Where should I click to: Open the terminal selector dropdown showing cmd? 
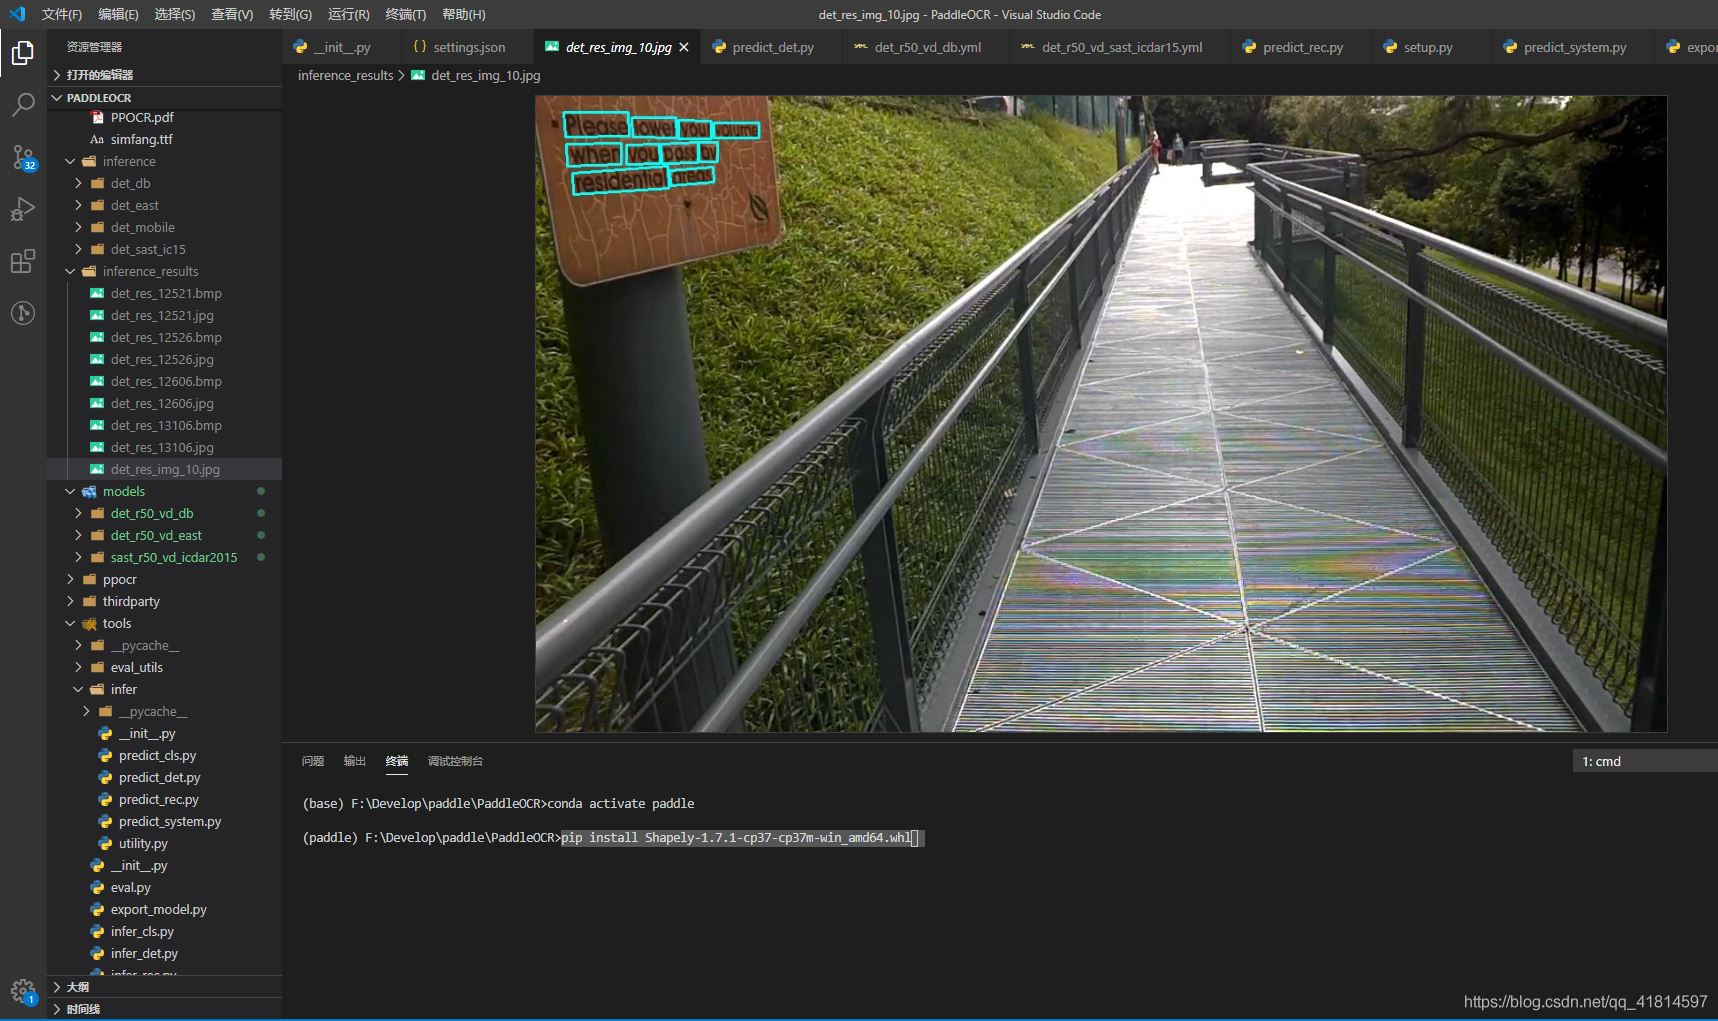tap(1642, 761)
